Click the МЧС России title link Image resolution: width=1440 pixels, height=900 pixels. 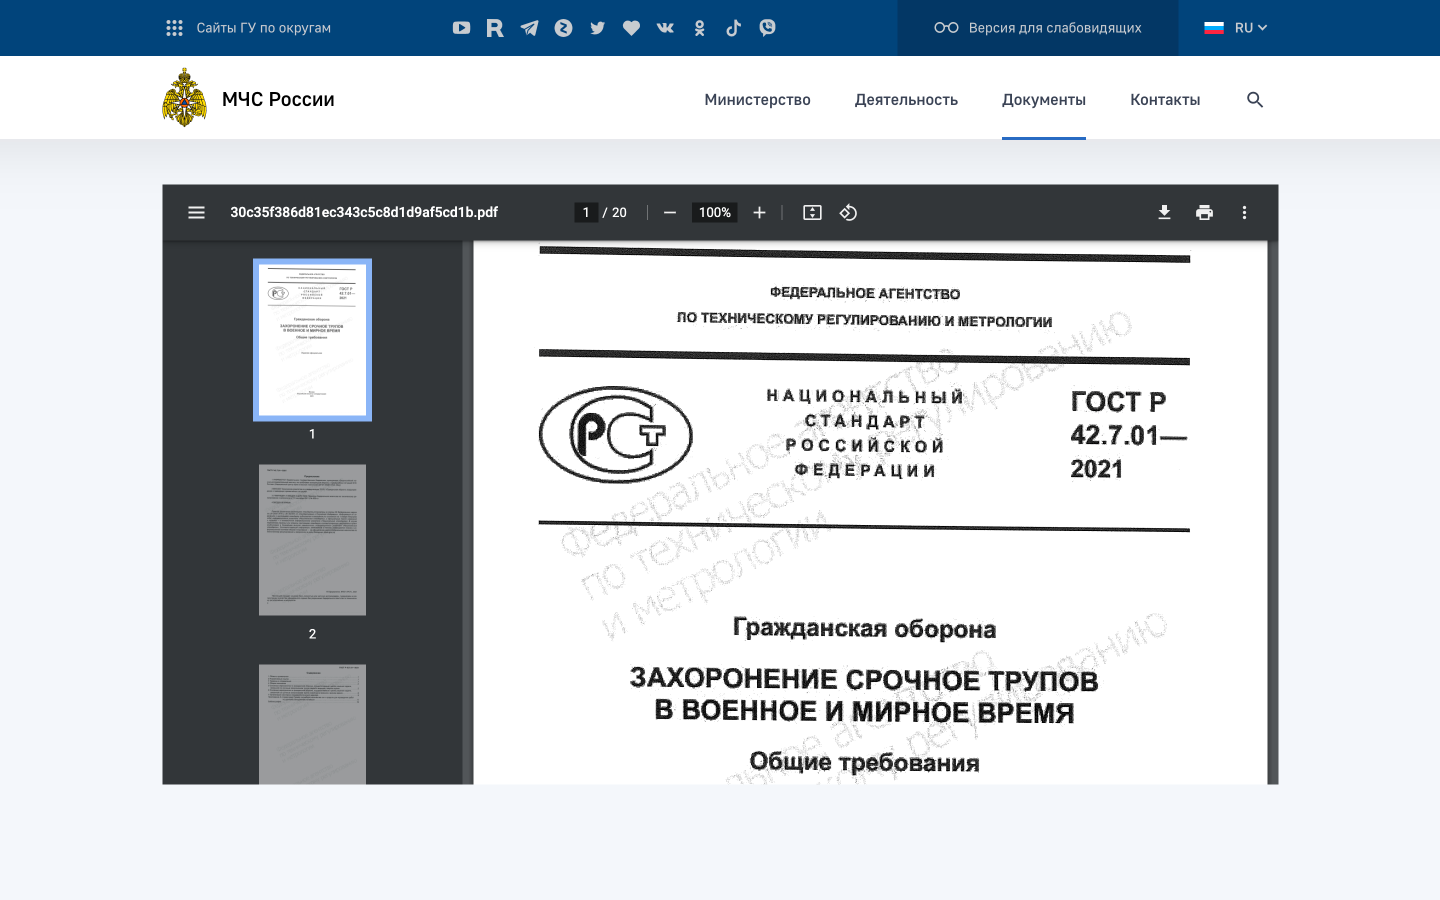(x=278, y=99)
